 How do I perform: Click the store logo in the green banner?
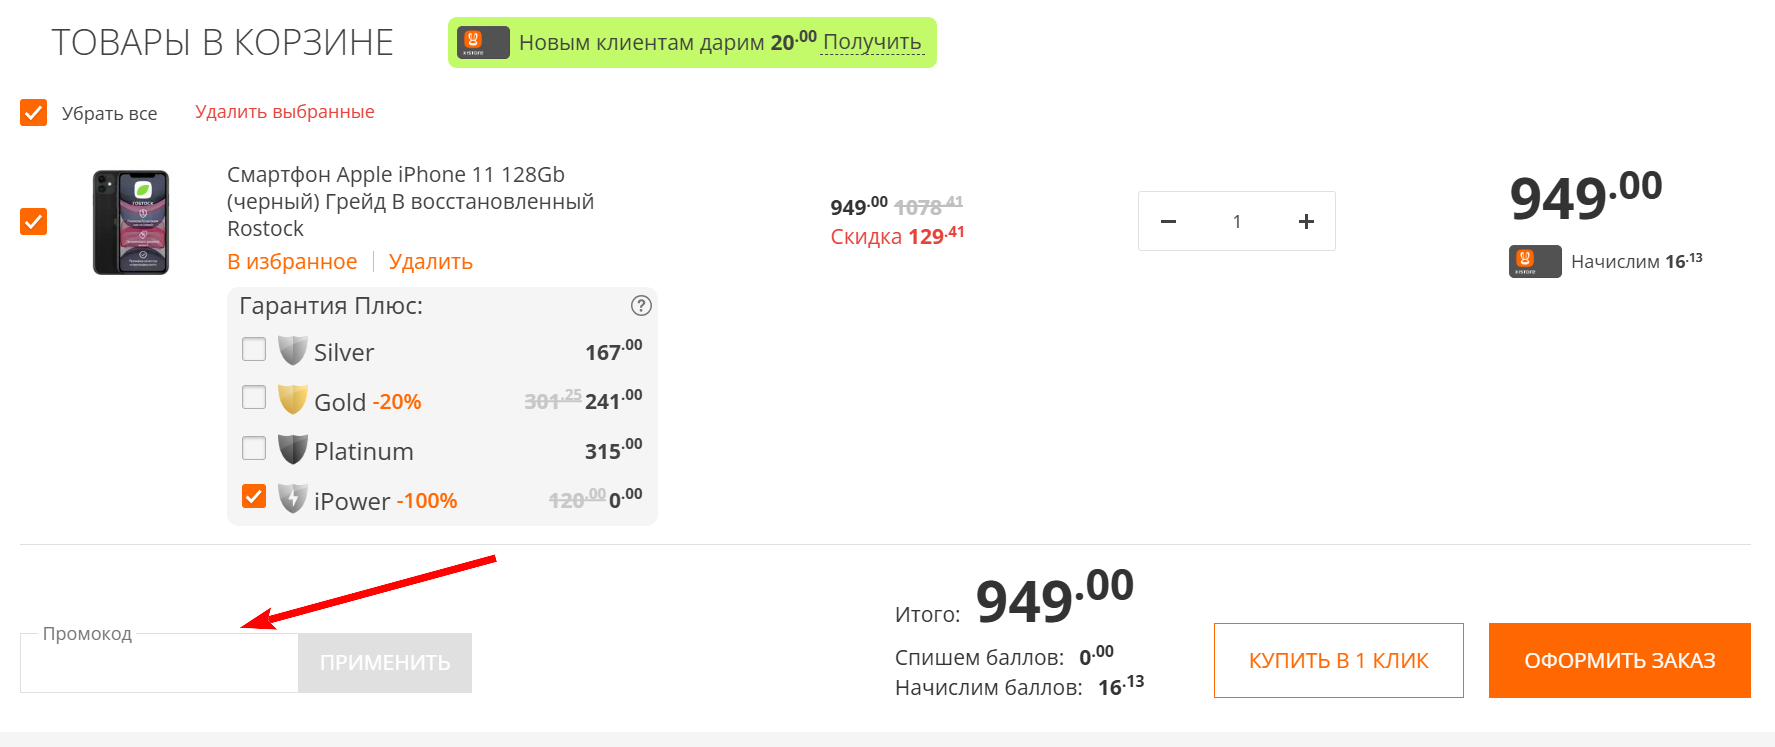coord(483,42)
